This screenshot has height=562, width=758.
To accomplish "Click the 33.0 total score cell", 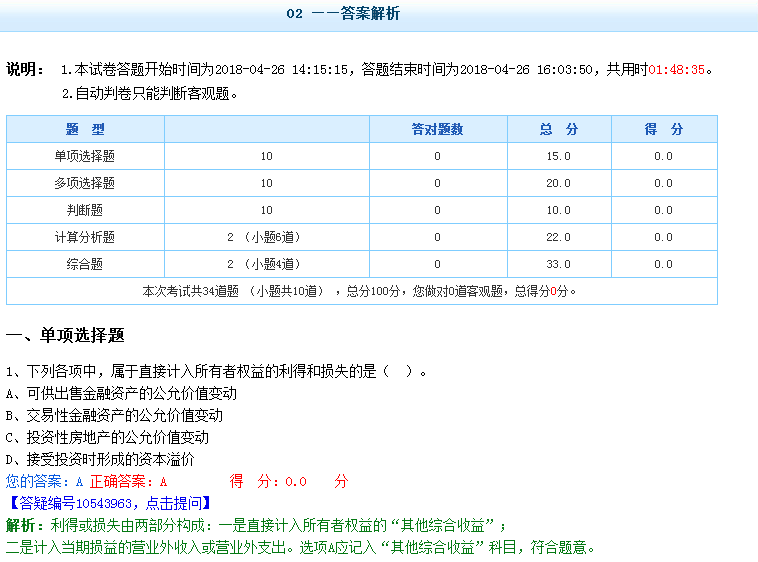I will click(559, 264).
